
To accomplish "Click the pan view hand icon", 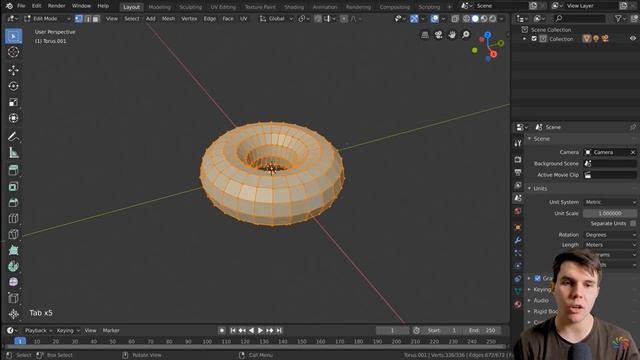I will [x=452, y=35].
